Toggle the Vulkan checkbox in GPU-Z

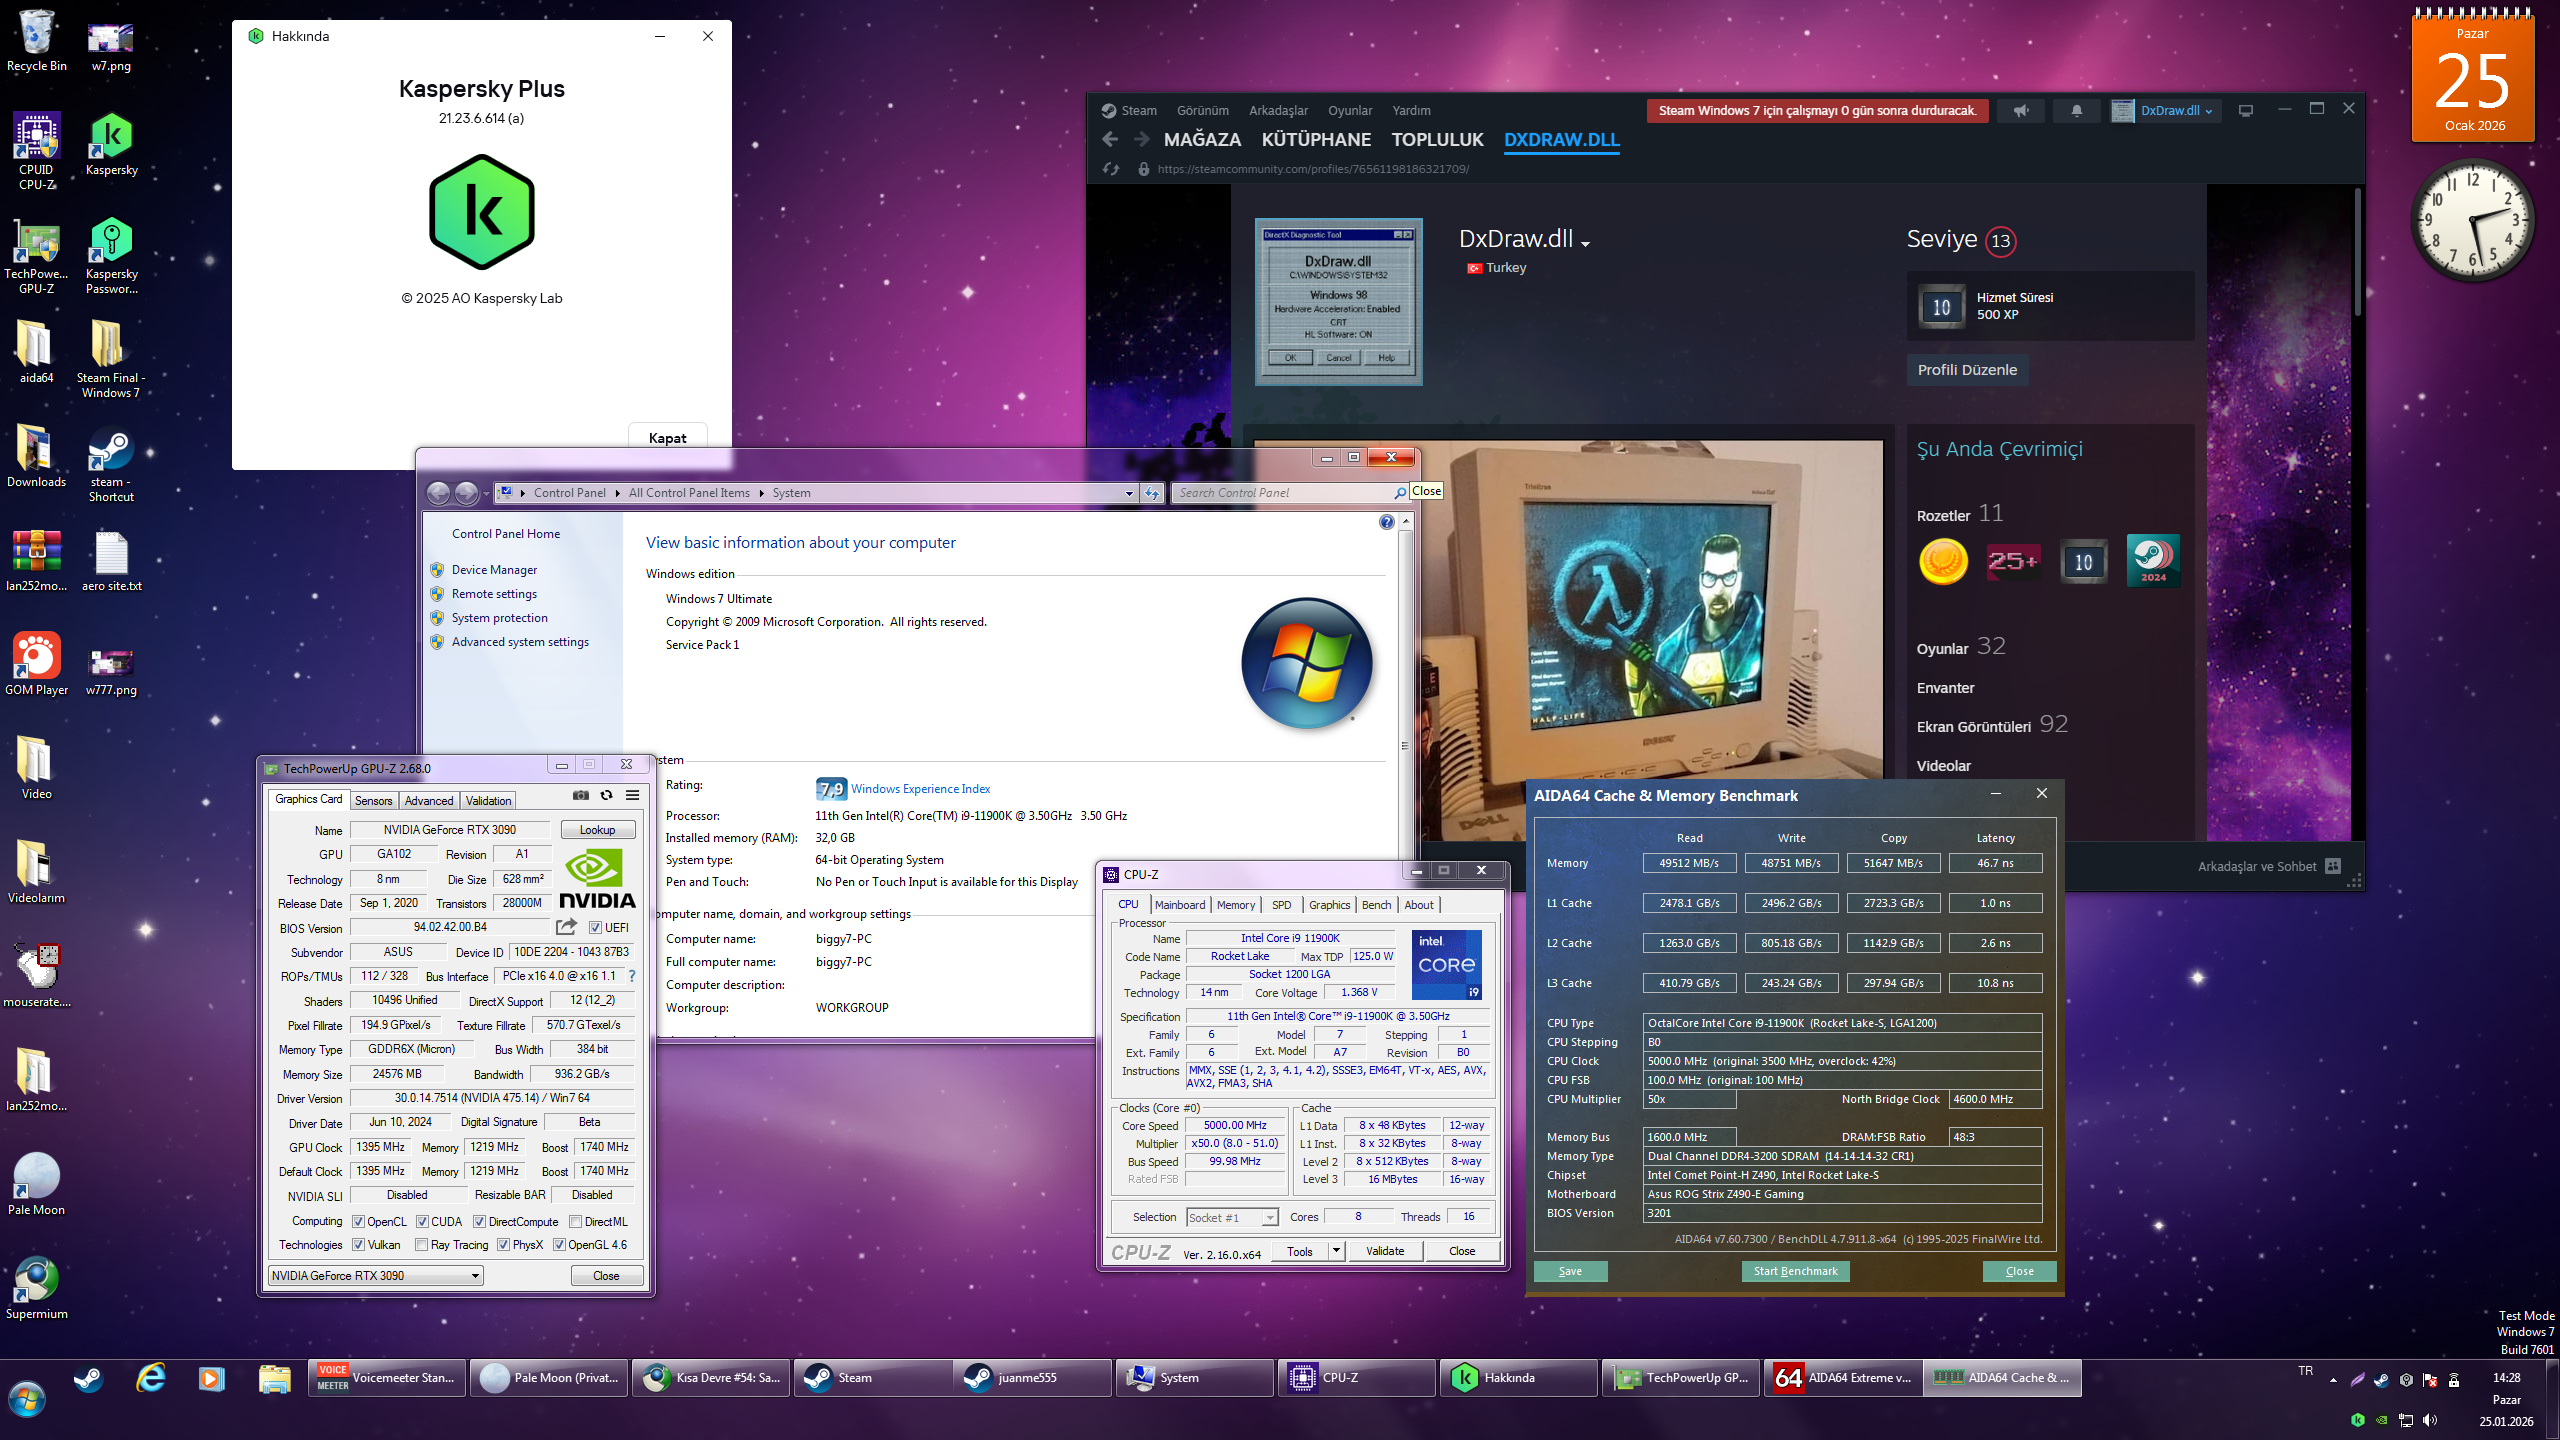pos(358,1245)
